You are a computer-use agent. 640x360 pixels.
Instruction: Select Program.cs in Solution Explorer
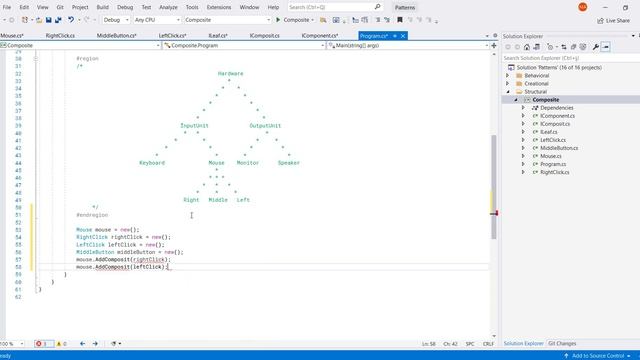553,164
